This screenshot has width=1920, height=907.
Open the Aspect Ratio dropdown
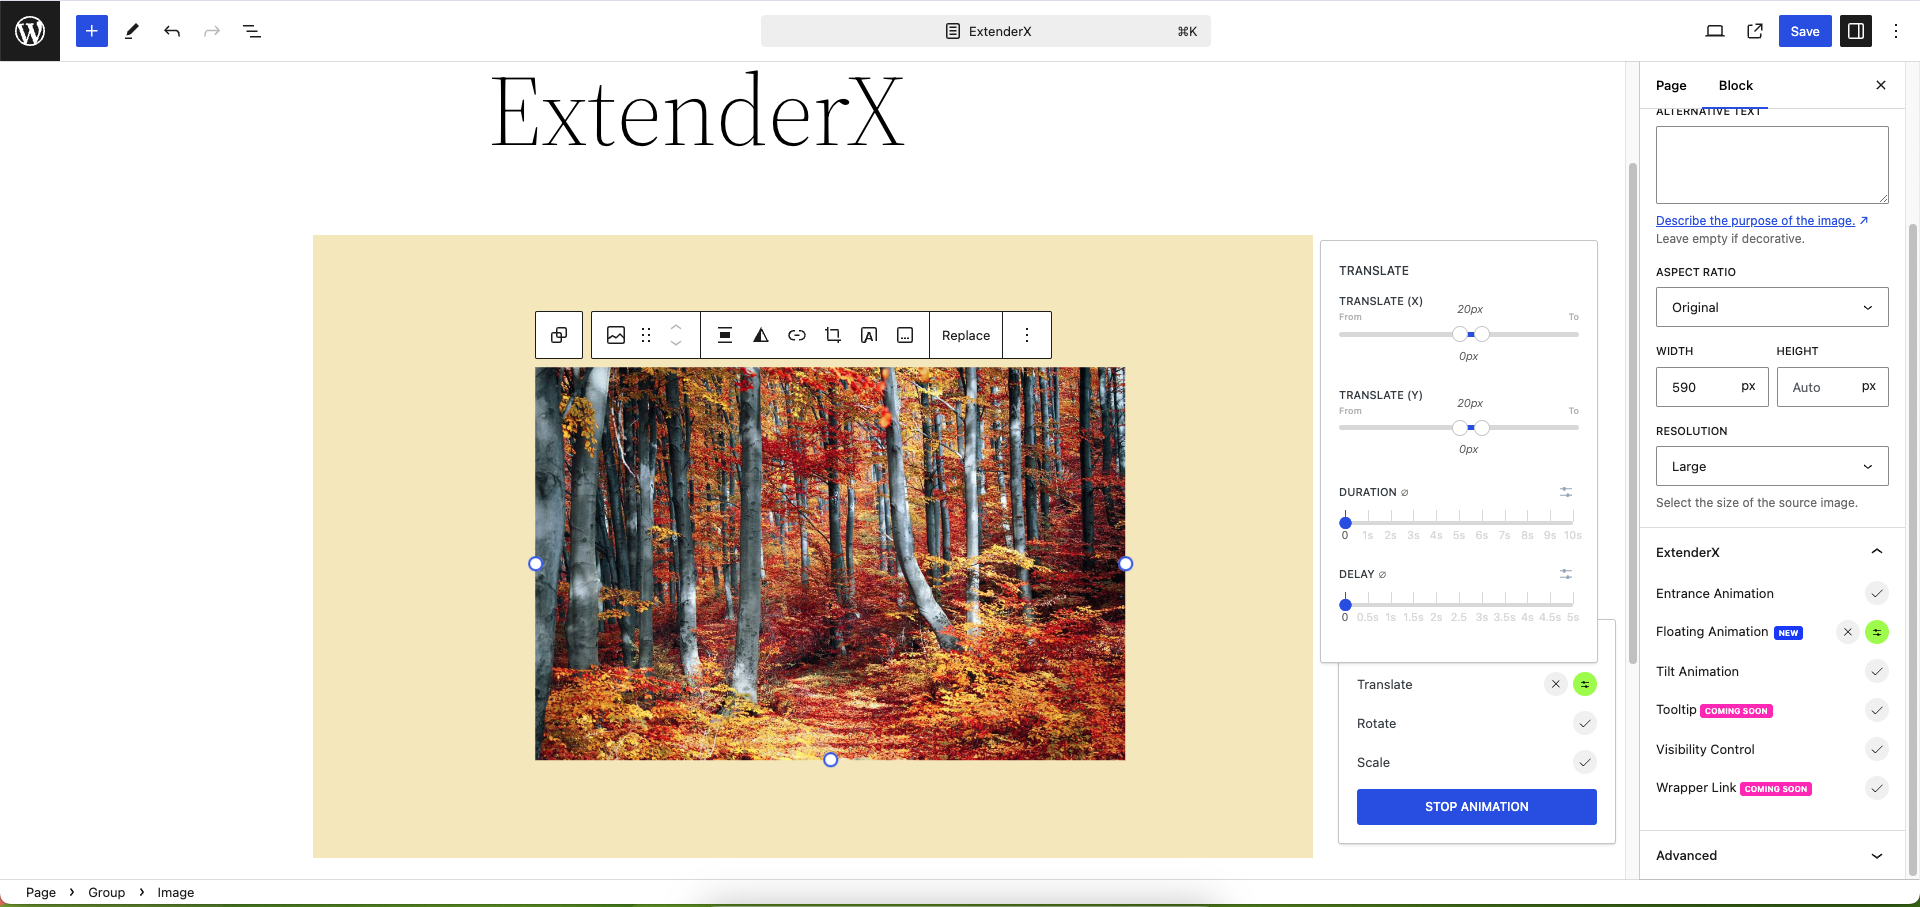[x=1772, y=307]
